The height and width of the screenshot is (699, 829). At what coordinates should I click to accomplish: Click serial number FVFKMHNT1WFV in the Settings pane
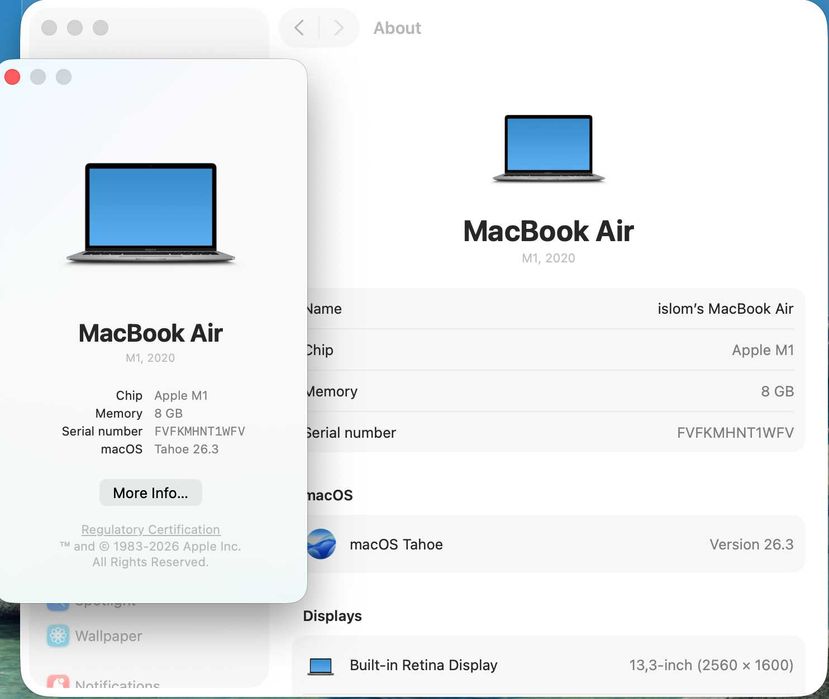coord(735,433)
